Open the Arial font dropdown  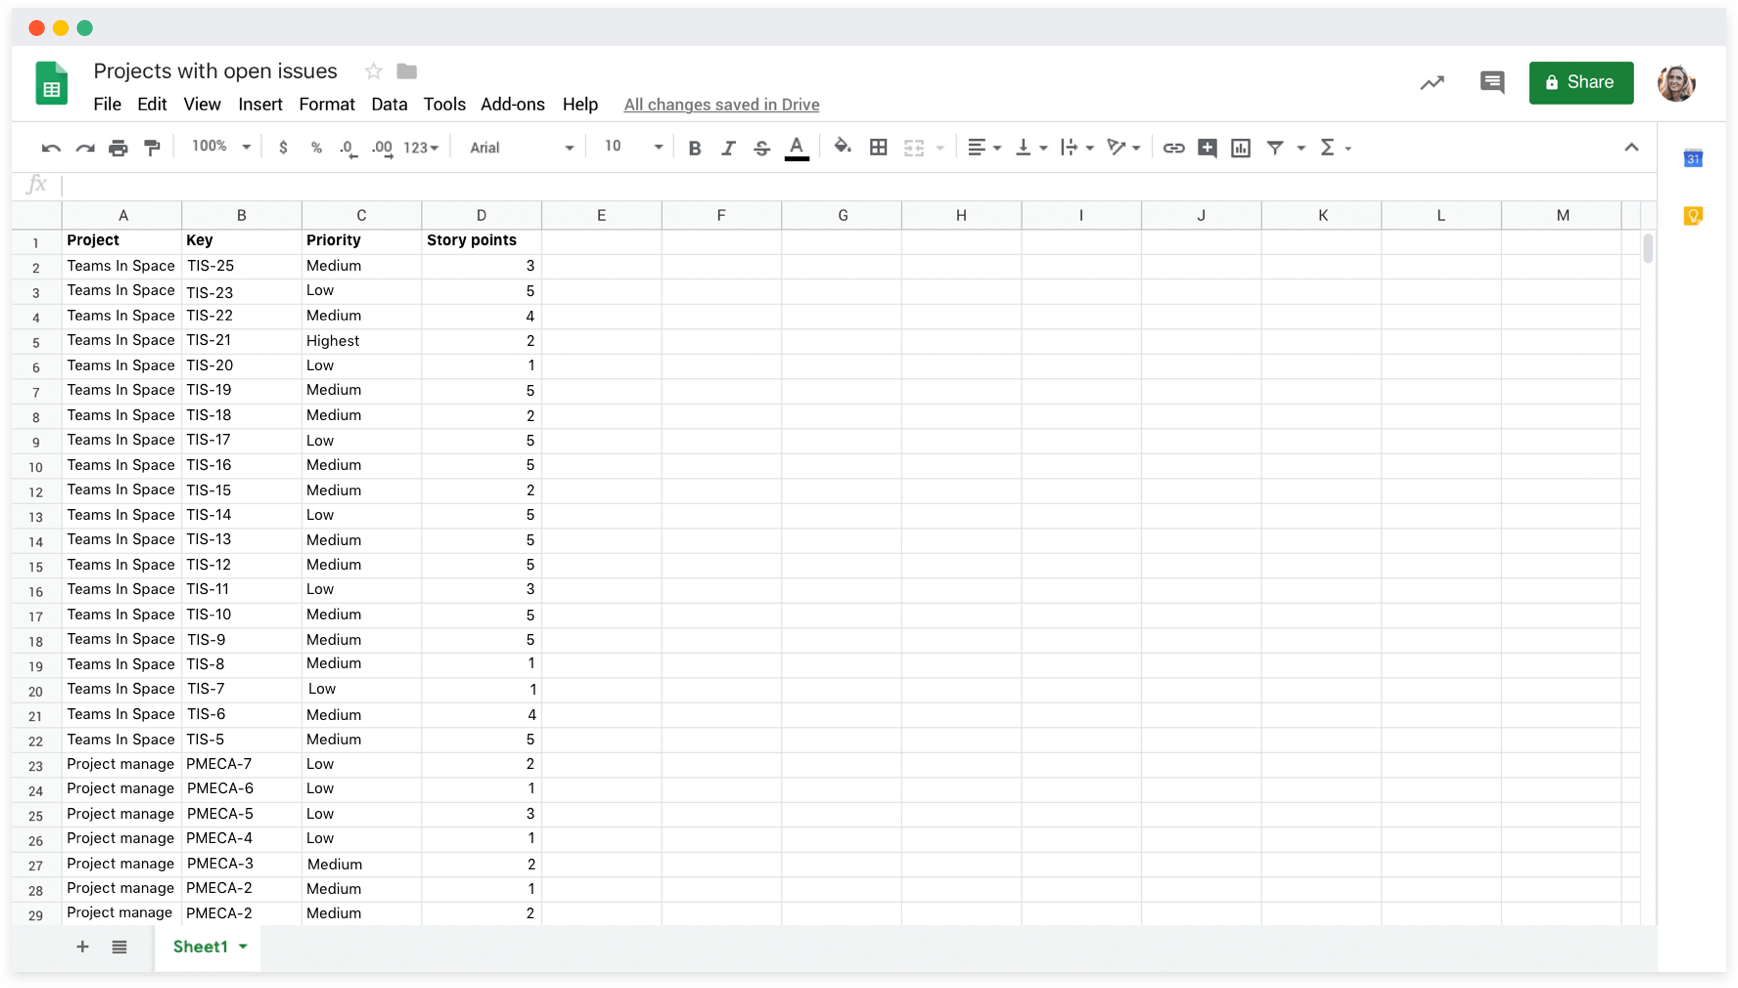point(569,147)
